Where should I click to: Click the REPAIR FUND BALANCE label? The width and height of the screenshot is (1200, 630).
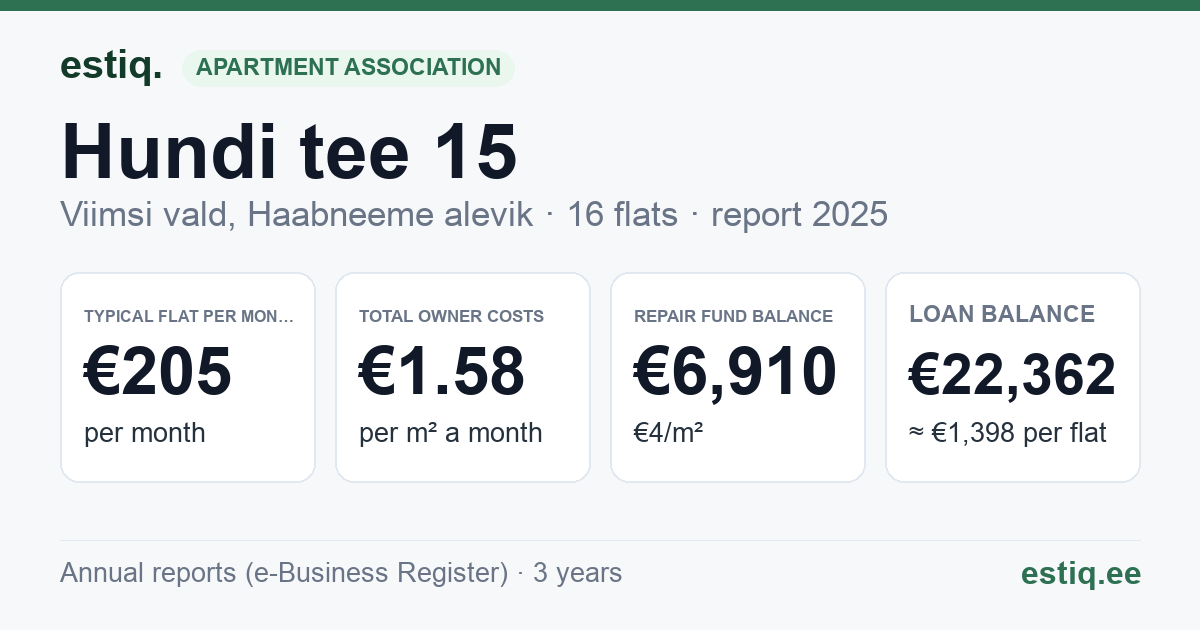(734, 316)
